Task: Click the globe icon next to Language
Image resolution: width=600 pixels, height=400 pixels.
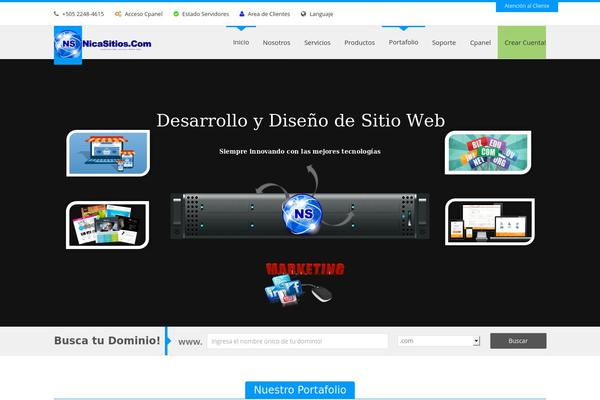Action: 303,14
